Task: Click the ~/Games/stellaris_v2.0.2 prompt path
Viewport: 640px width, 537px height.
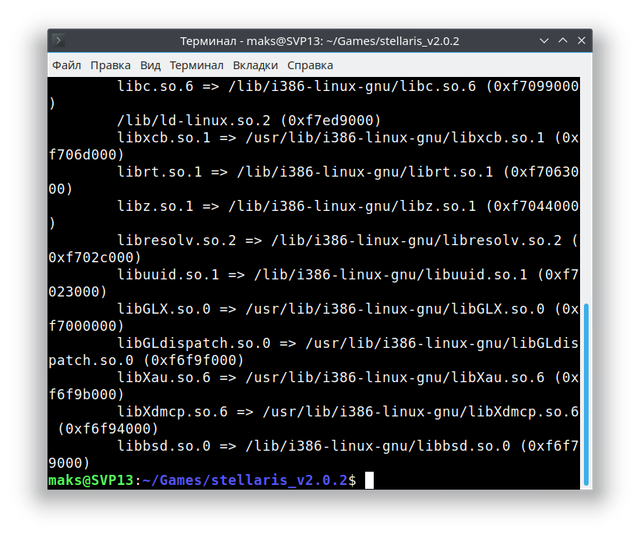Action: point(244,480)
